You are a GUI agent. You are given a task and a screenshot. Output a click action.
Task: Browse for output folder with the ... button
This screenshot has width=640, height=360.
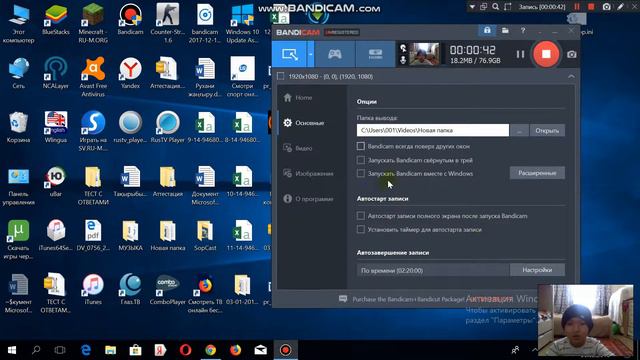click(519, 131)
